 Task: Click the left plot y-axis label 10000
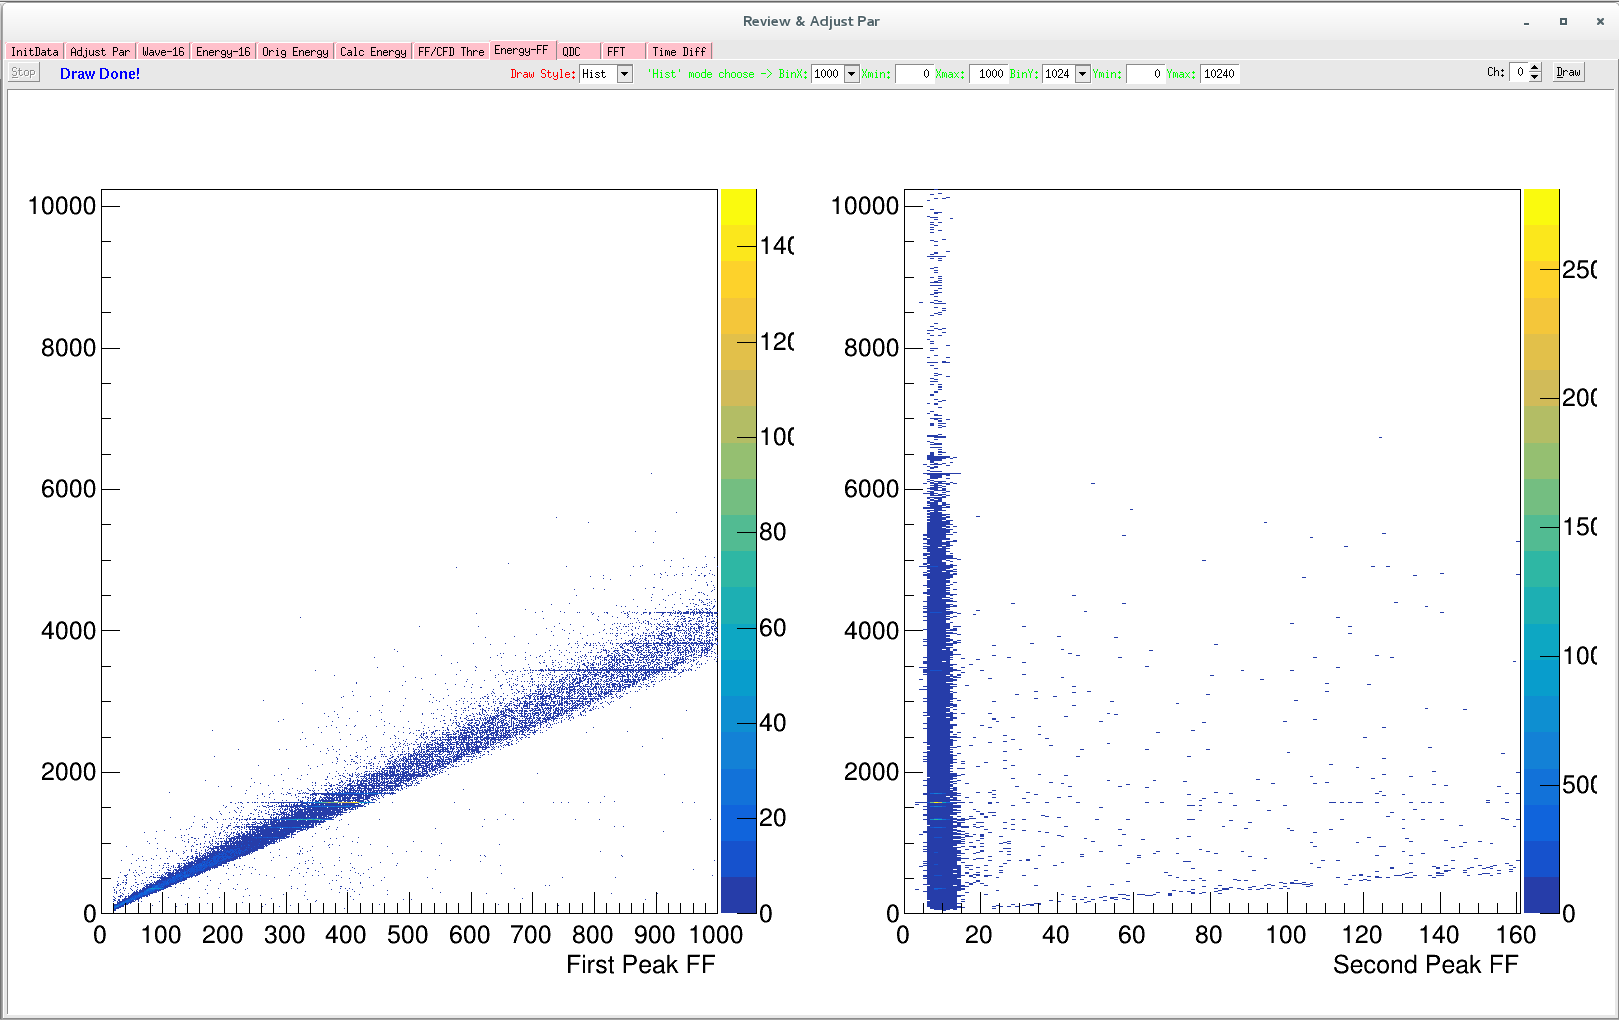(62, 206)
